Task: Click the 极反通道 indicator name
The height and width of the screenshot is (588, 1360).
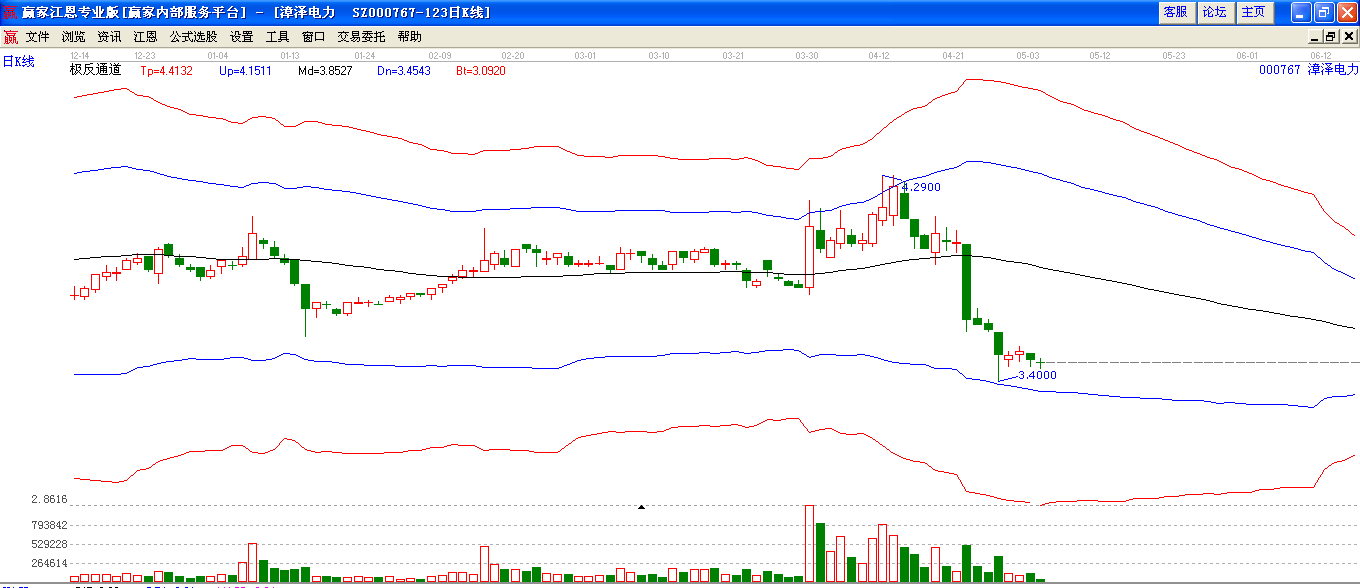Action: point(95,70)
